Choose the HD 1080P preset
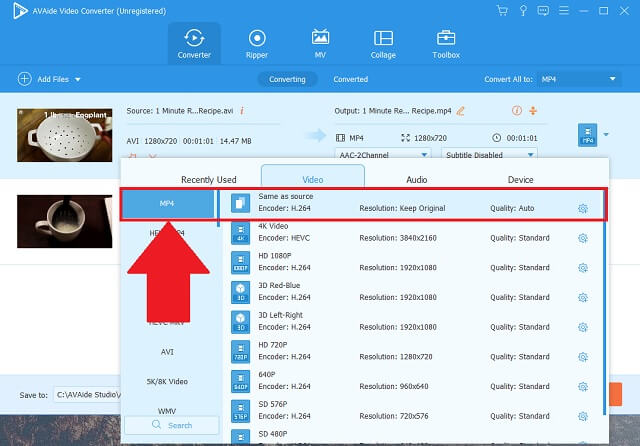640x446 pixels. coord(413,262)
